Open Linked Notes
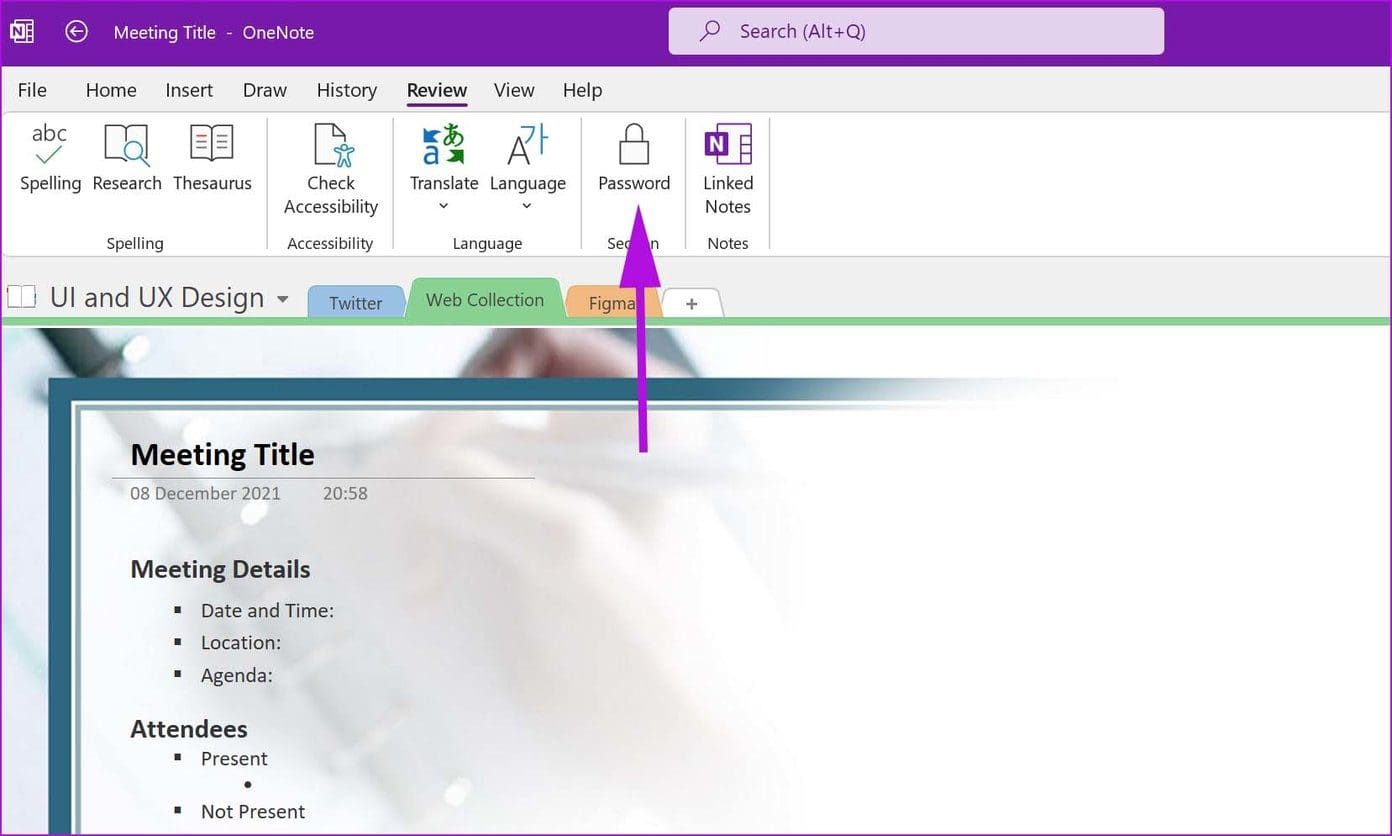The height and width of the screenshot is (836, 1392). (727, 165)
